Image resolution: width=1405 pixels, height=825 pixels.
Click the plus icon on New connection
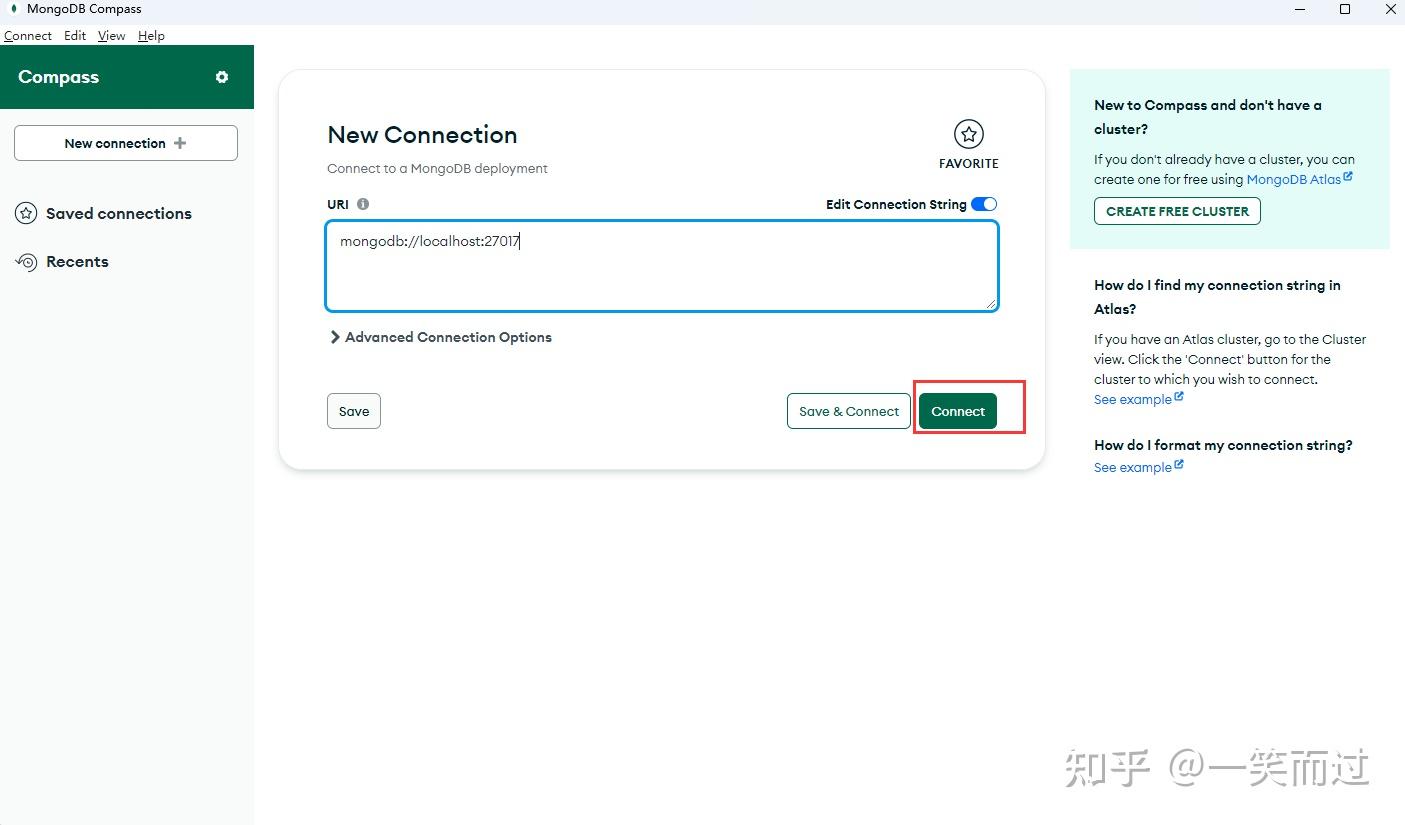click(x=180, y=143)
